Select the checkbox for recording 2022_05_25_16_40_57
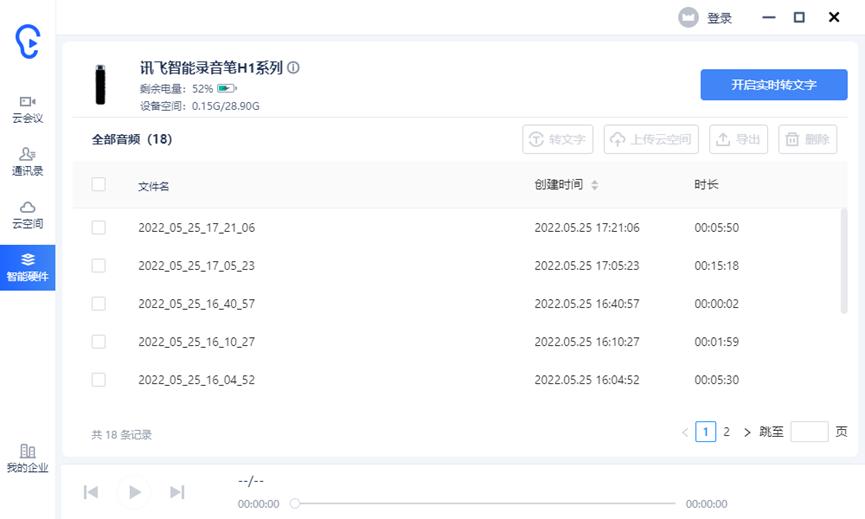 tap(98, 303)
